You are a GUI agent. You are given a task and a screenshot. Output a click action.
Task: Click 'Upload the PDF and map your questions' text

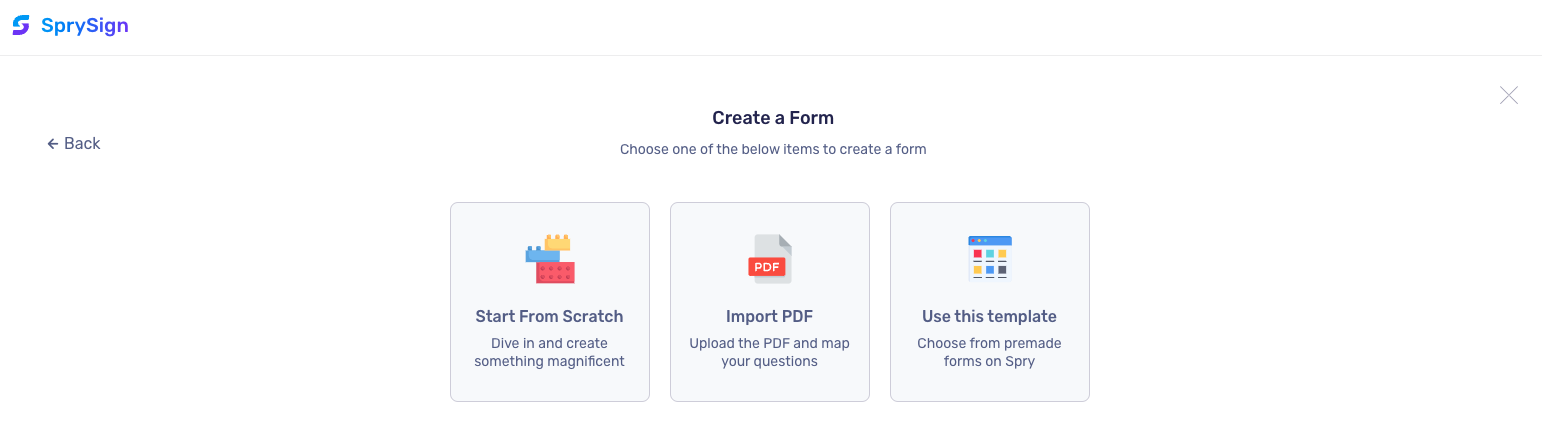click(x=770, y=352)
